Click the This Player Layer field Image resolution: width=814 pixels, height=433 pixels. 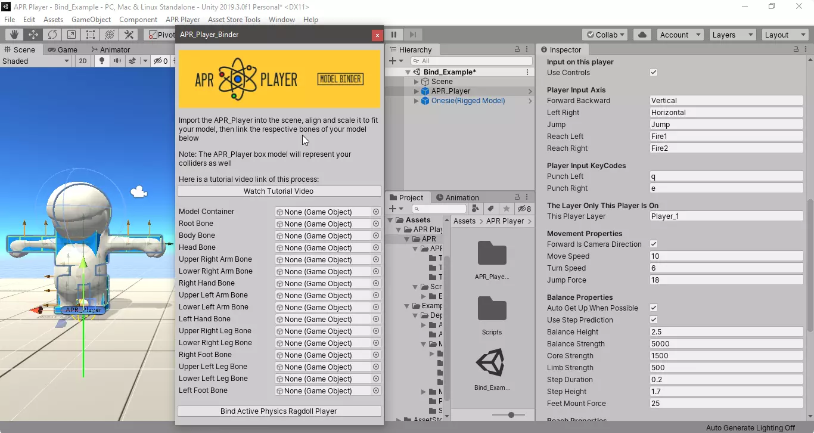726,216
